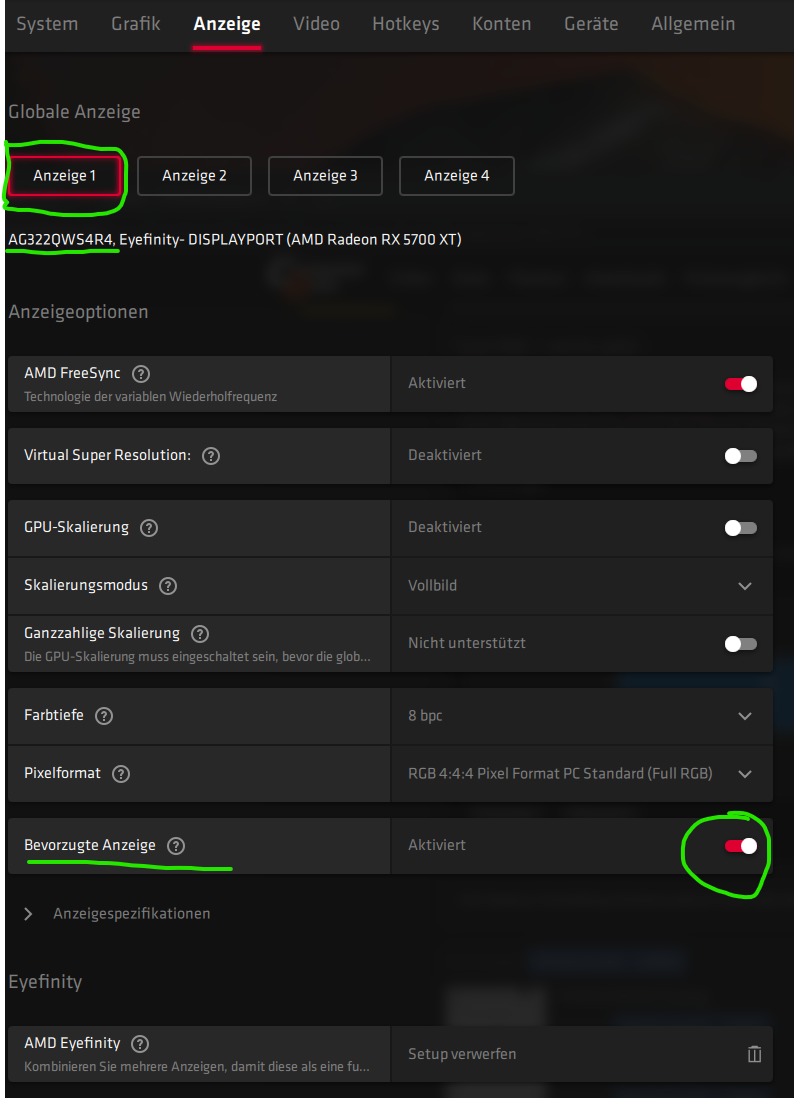Click the Technologie der variablen Wiederholfrequenz text
Viewport: 794px width, 1098px height.
click(x=151, y=396)
